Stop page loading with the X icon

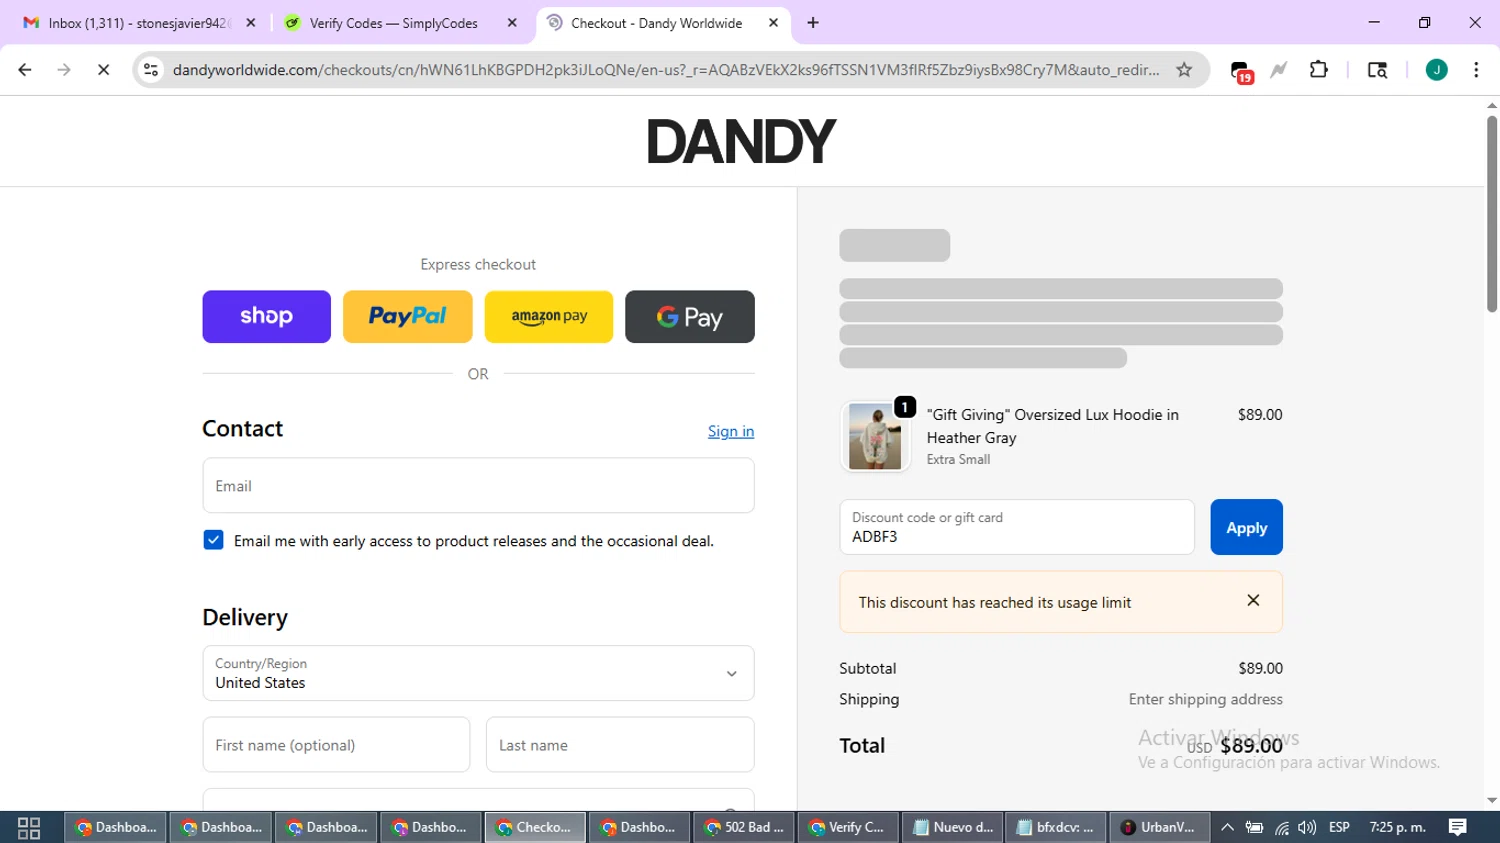click(103, 70)
